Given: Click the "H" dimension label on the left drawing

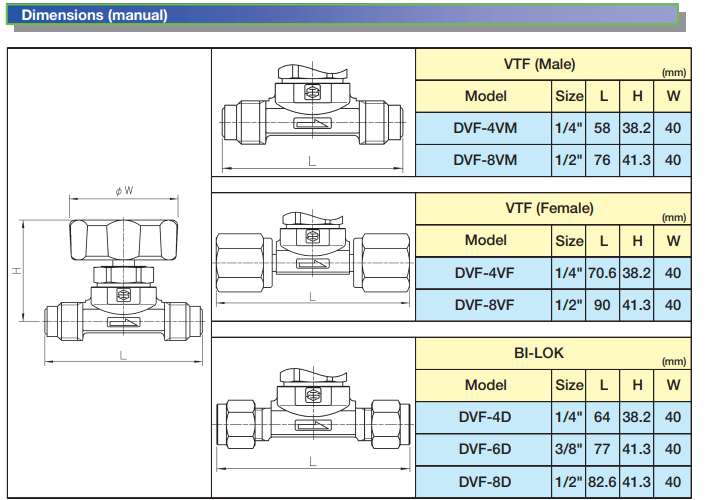Looking at the screenshot, I should (17, 271).
